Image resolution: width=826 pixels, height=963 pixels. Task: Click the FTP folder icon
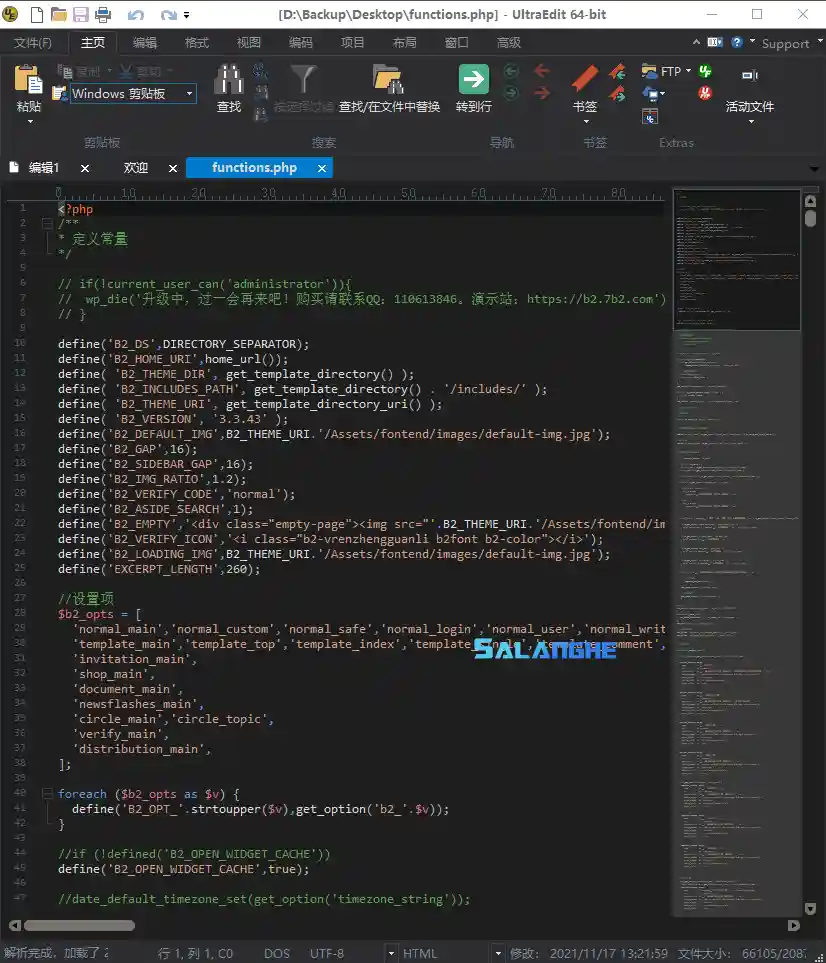649,71
